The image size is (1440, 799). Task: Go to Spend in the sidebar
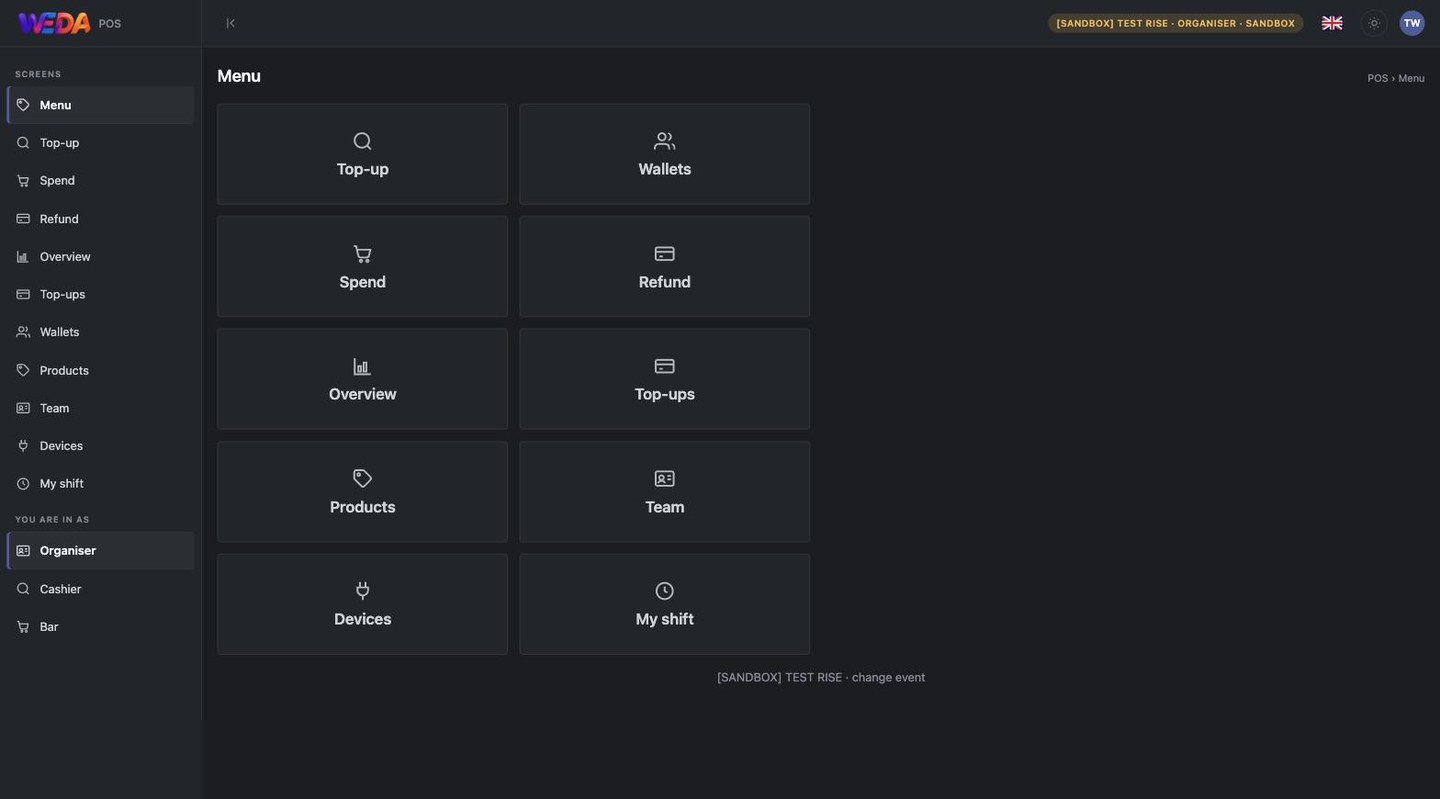(x=101, y=181)
